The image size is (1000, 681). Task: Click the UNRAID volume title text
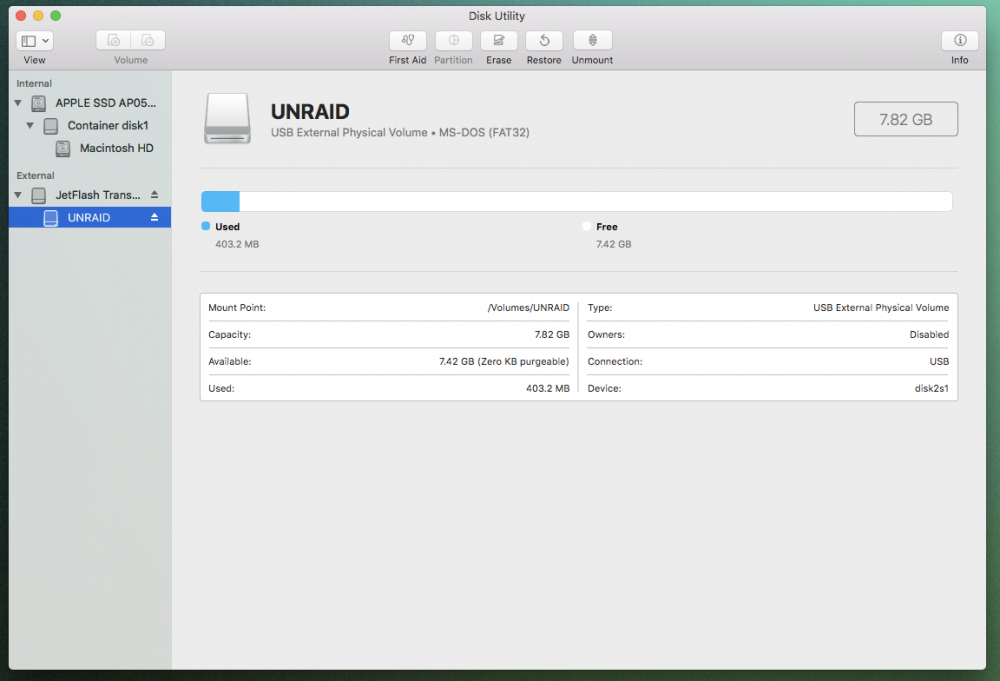310,112
